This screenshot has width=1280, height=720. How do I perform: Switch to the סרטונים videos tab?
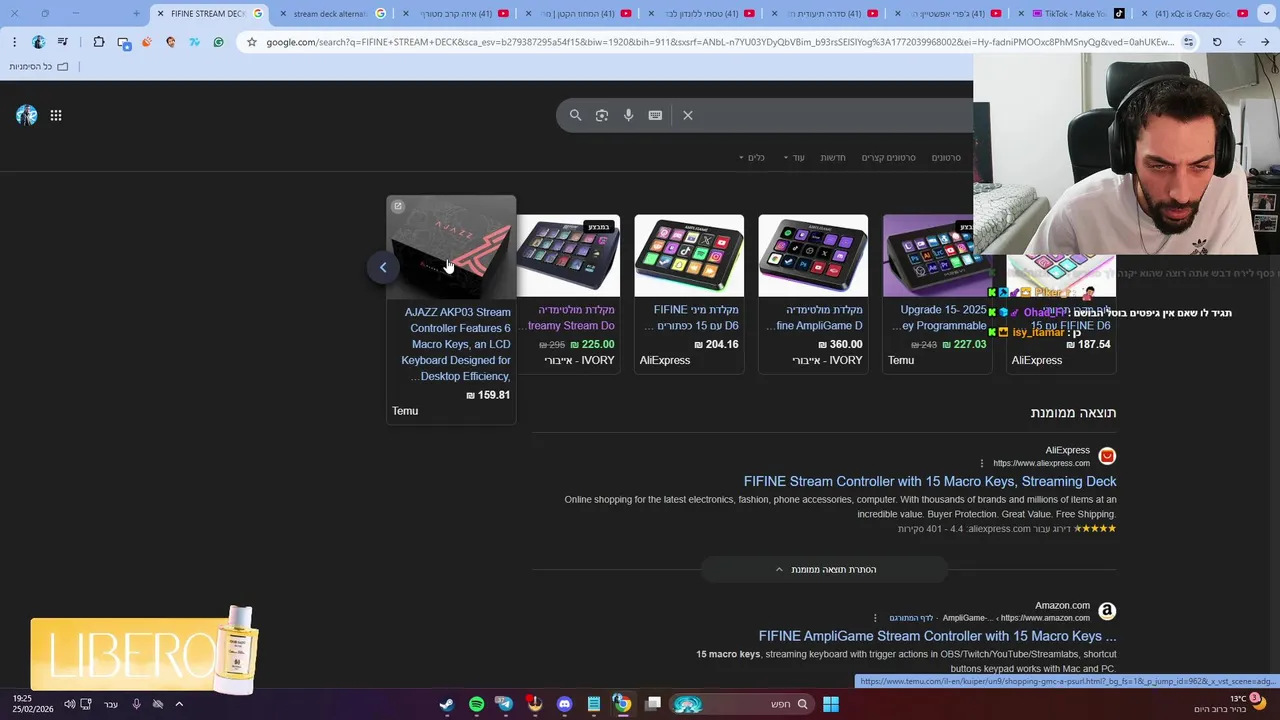tap(946, 157)
